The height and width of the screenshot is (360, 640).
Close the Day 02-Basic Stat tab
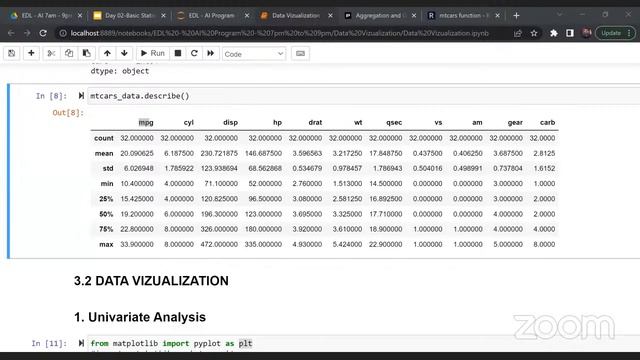pos(163,16)
